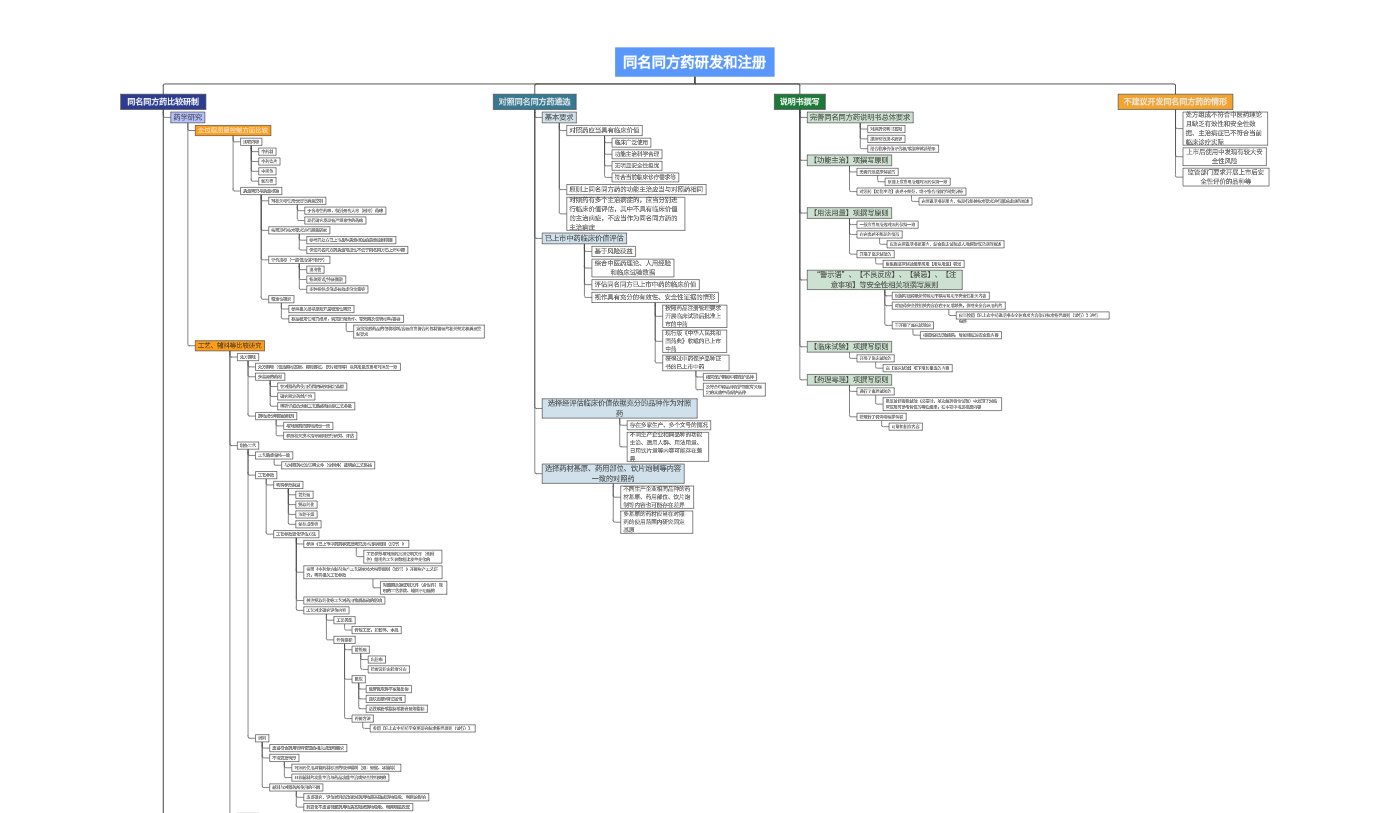Select the 药学研究 node
This screenshot has width=1376, height=813.
(187, 117)
